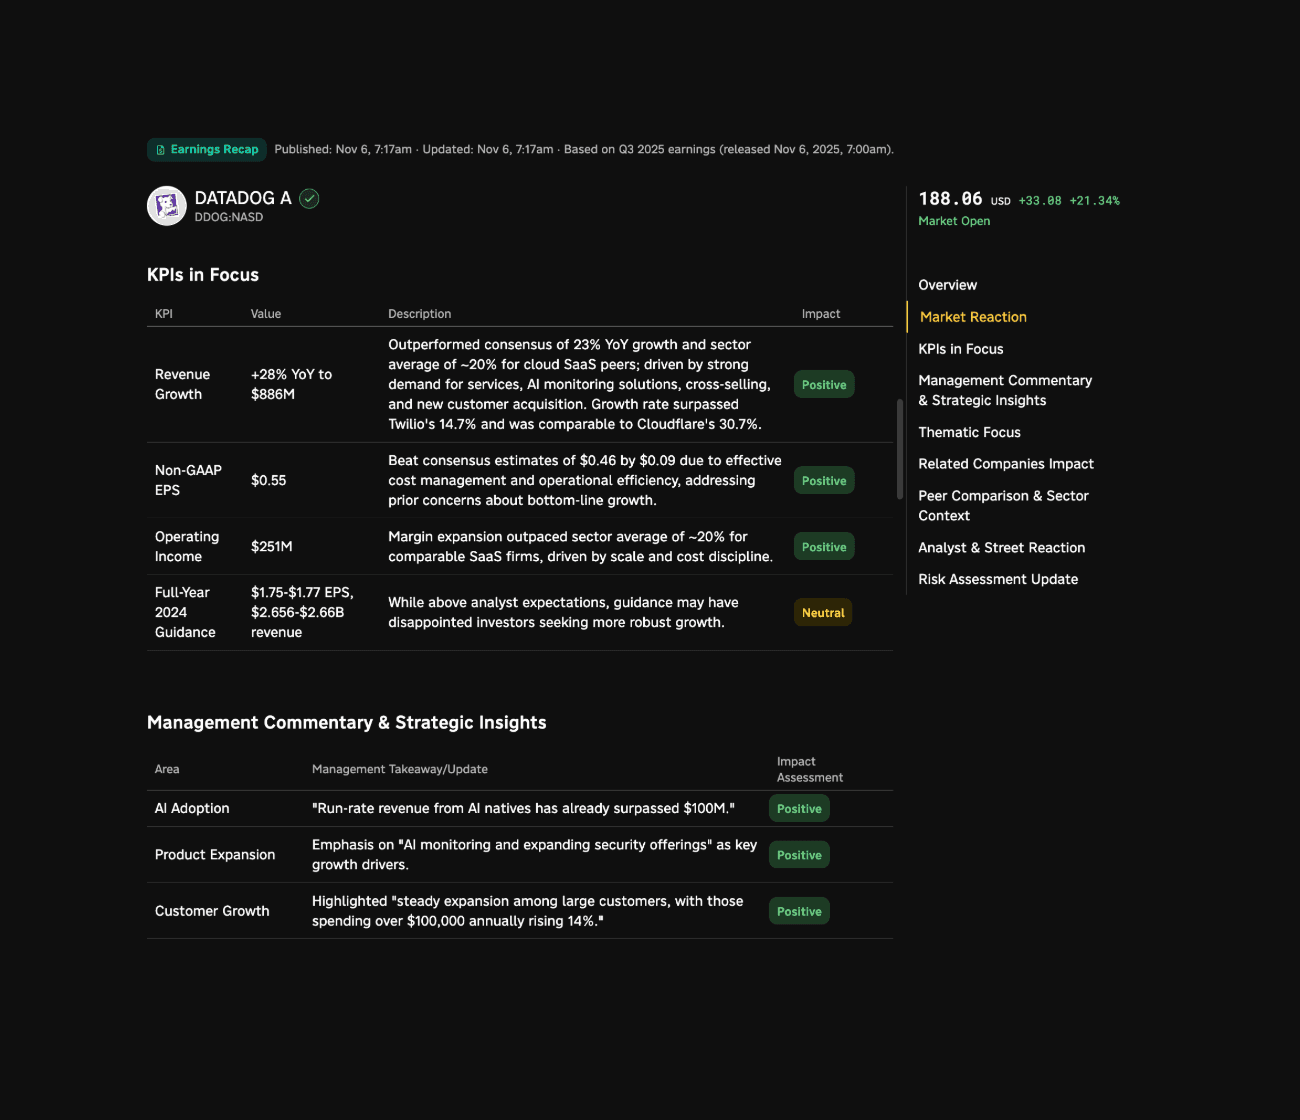Navigate to Thematic Focus section

click(x=969, y=432)
